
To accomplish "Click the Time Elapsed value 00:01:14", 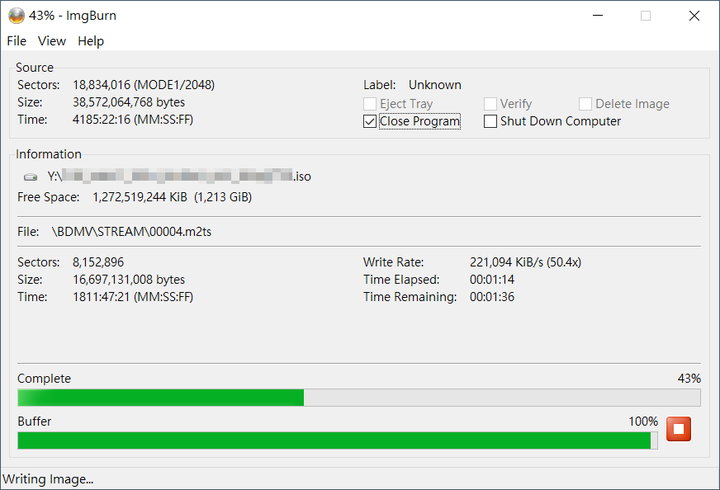I will pyautogui.click(x=492, y=280).
